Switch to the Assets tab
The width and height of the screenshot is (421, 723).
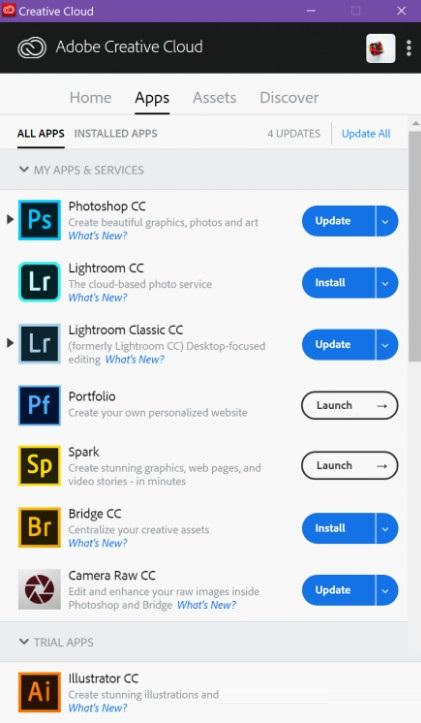pyautogui.click(x=214, y=98)
